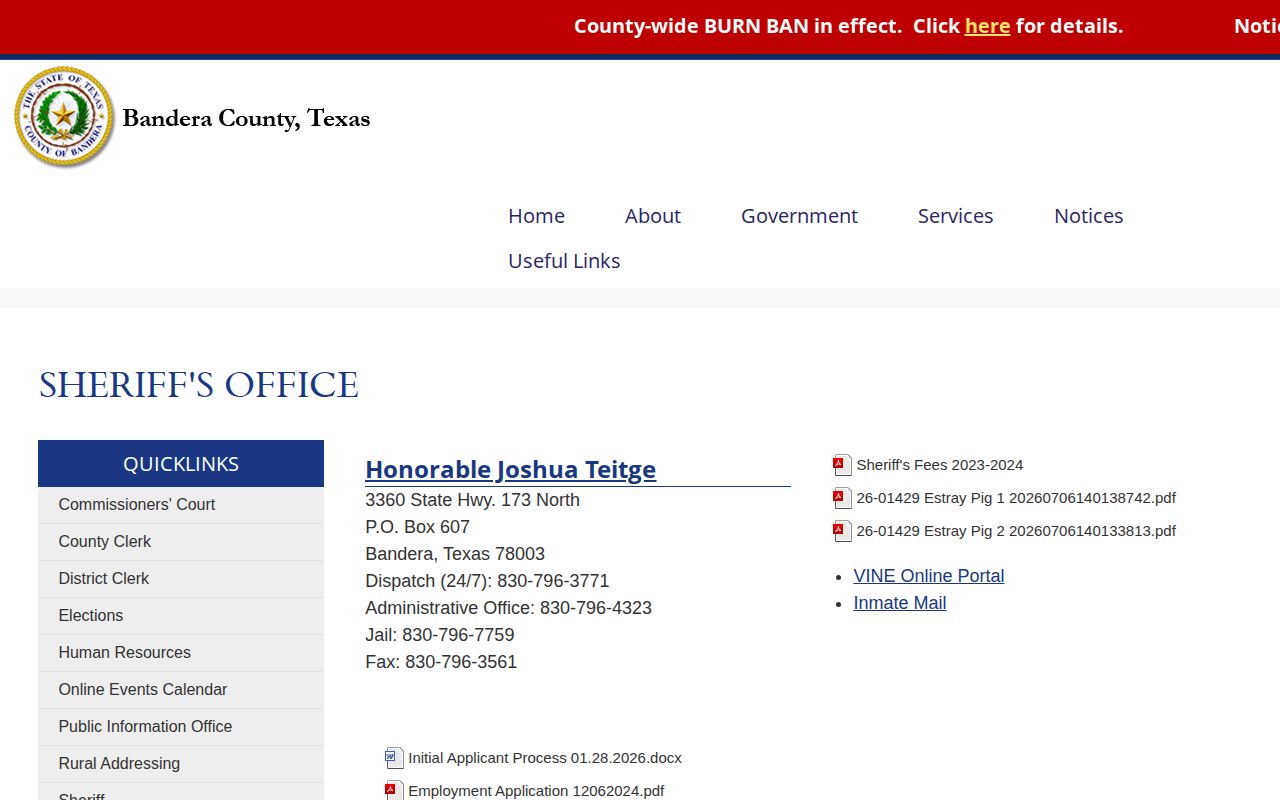The width and height of the screenshot is (1280, 800).
Task: Open the Notices menu
Action: click(1088, 216)
